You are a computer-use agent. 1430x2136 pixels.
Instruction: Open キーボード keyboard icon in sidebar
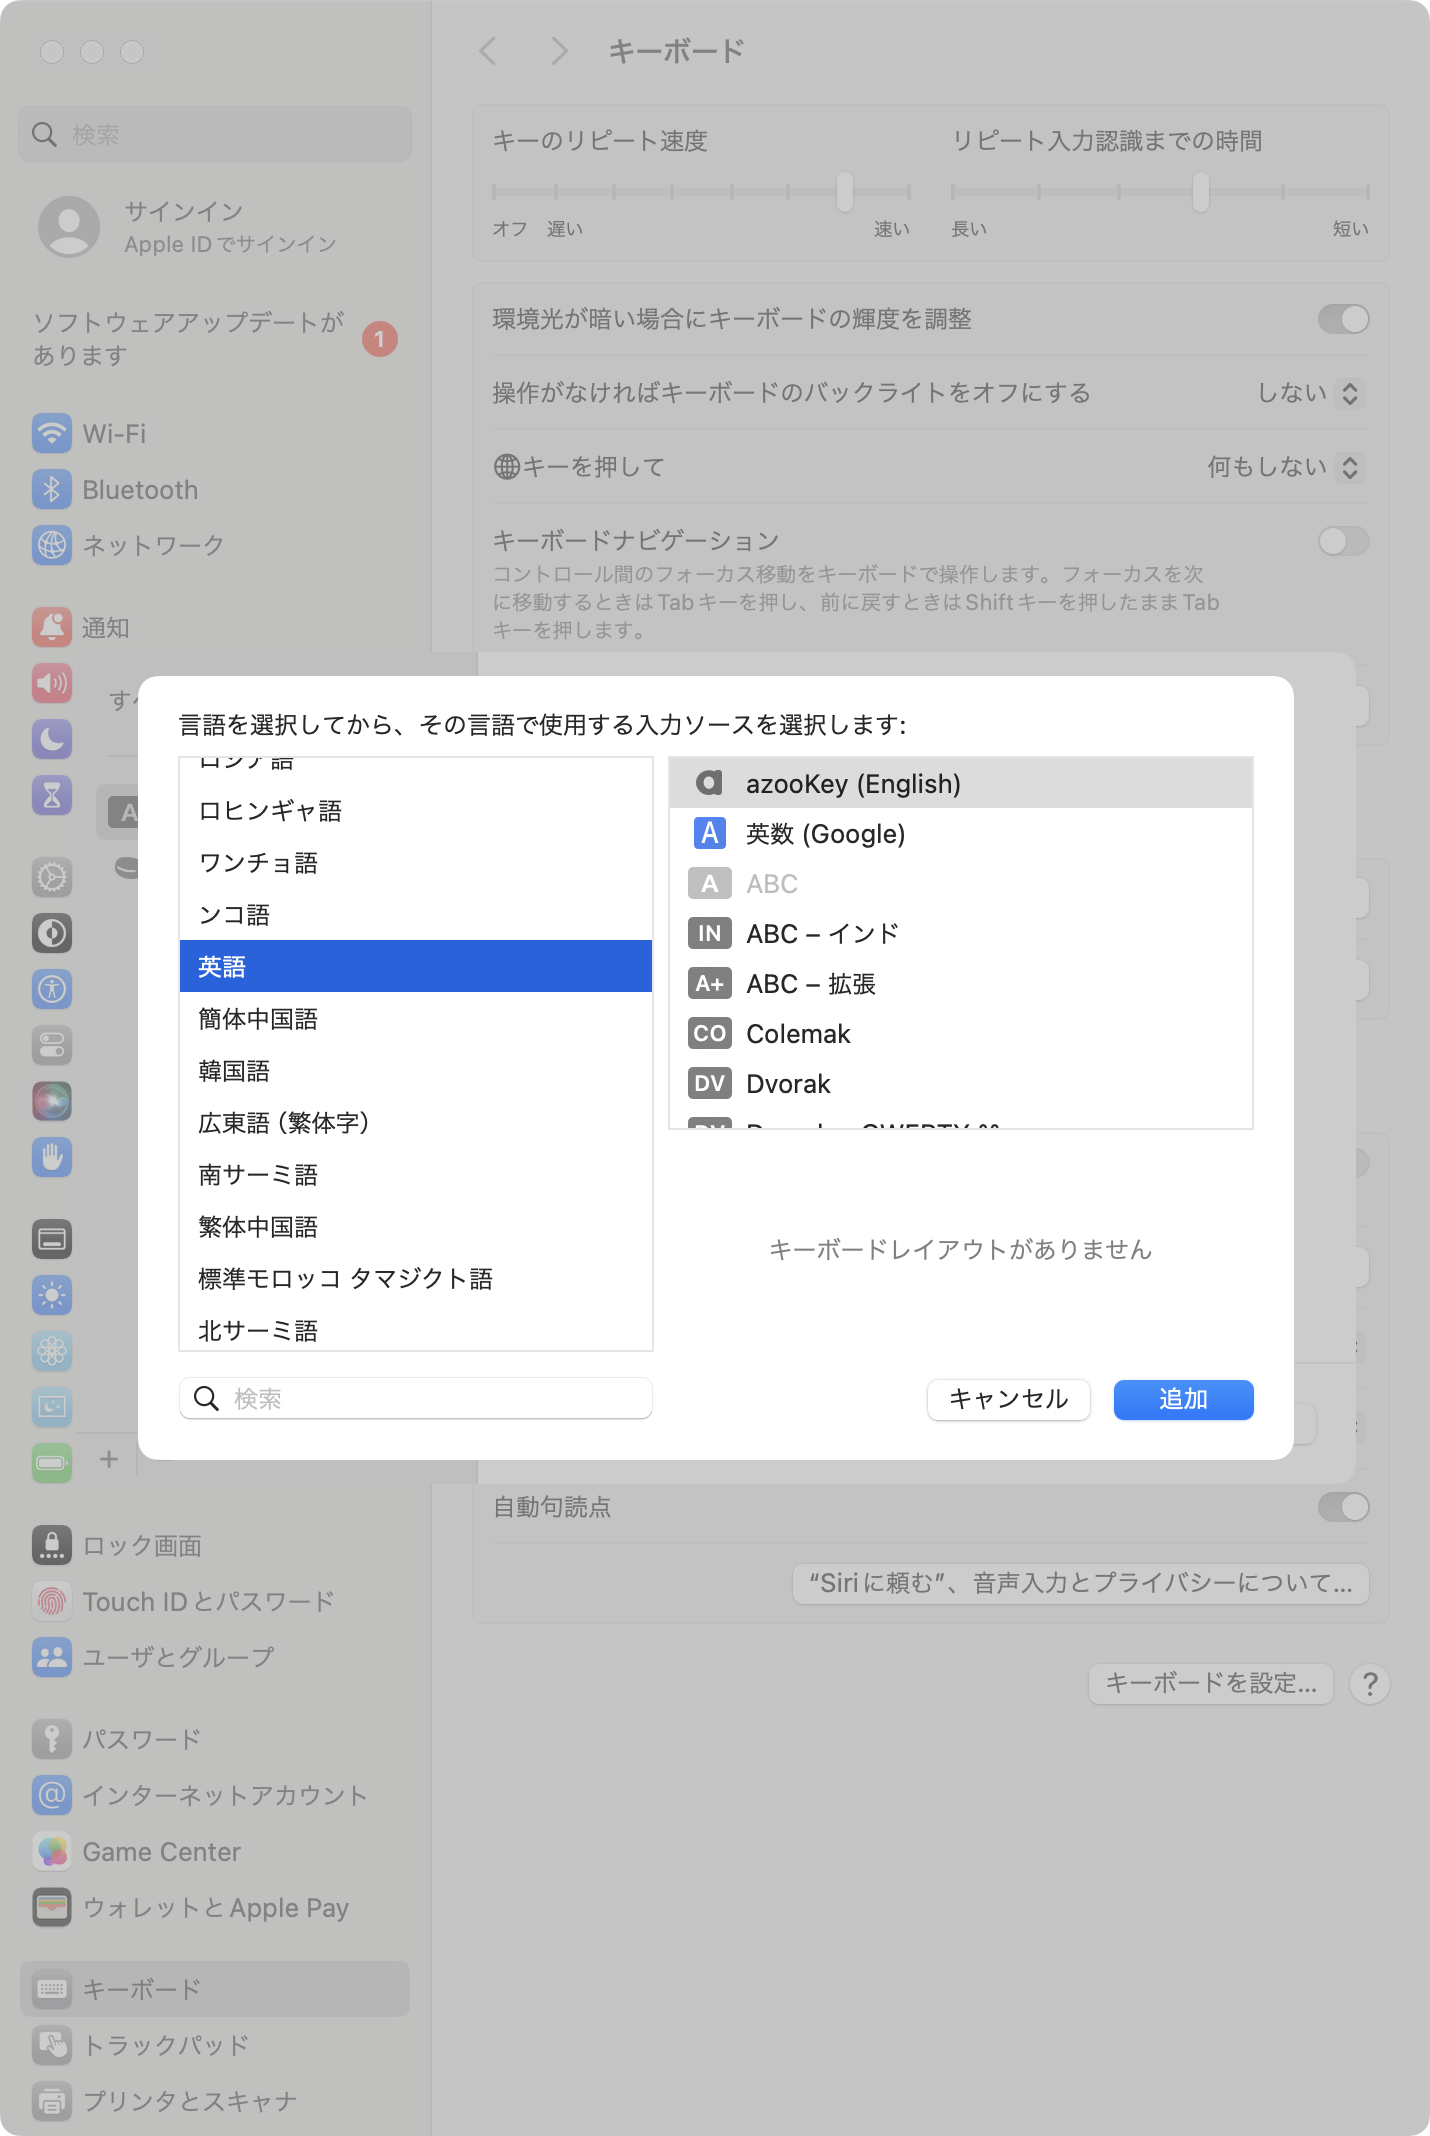(52, 1989)
